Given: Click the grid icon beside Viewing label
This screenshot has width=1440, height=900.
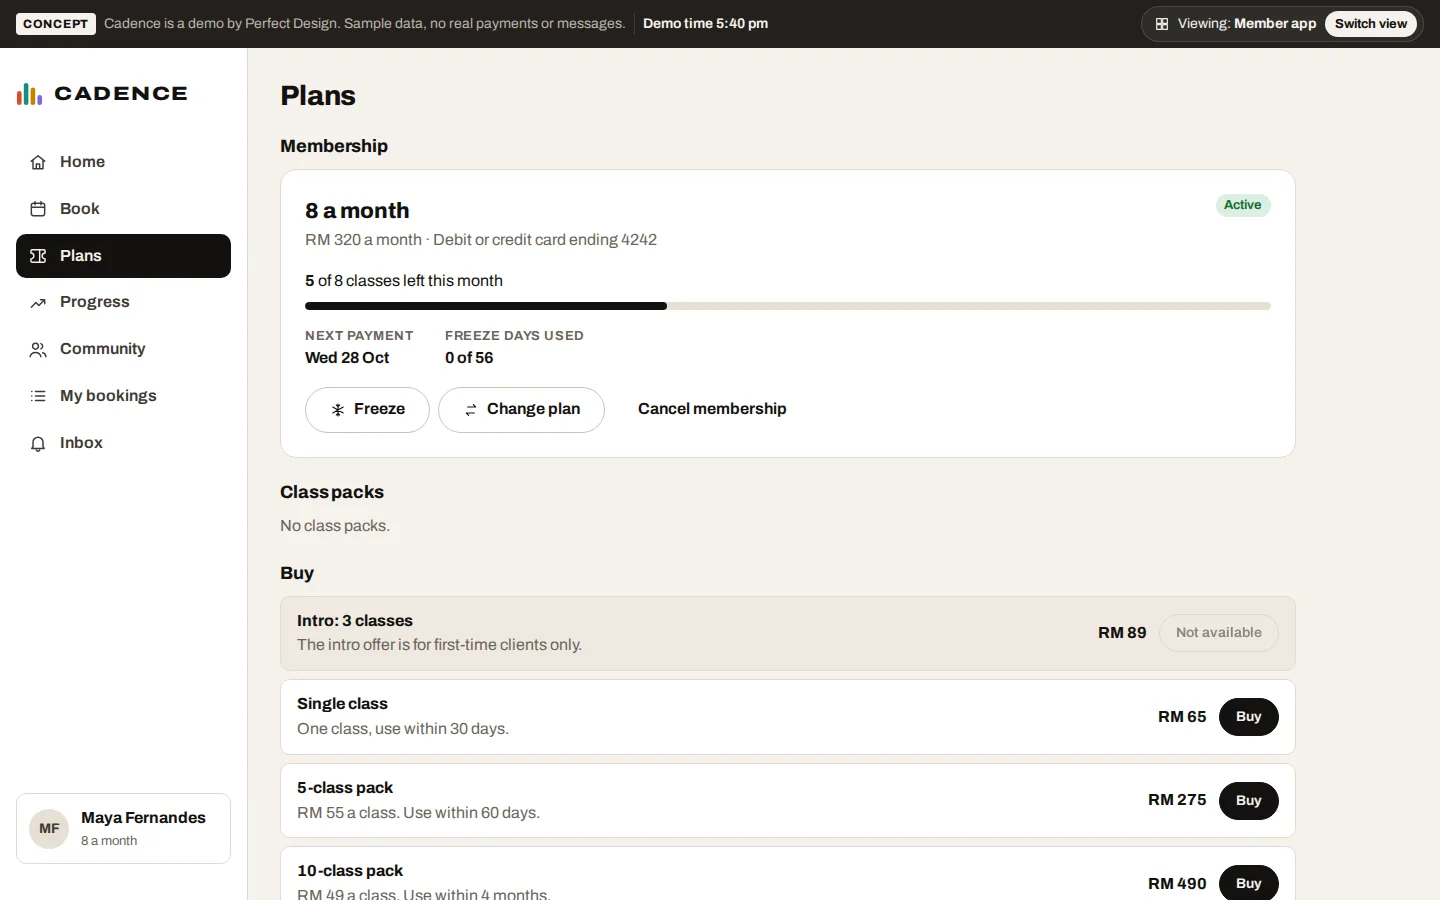Looking at the screenshot, I should (x=1162, y=24).
